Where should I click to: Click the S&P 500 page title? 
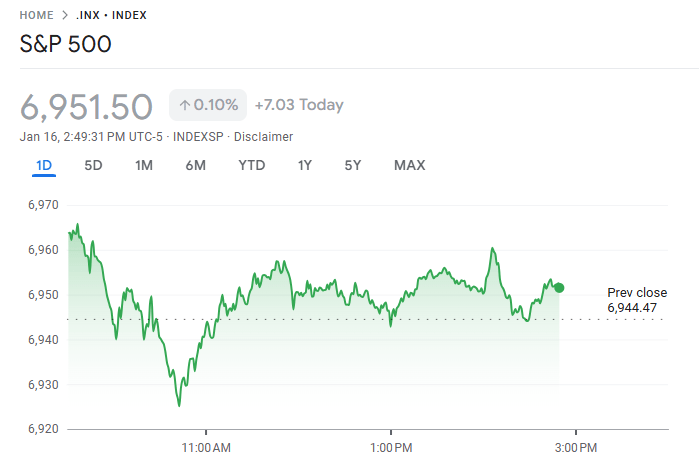(x=66, y=45)
